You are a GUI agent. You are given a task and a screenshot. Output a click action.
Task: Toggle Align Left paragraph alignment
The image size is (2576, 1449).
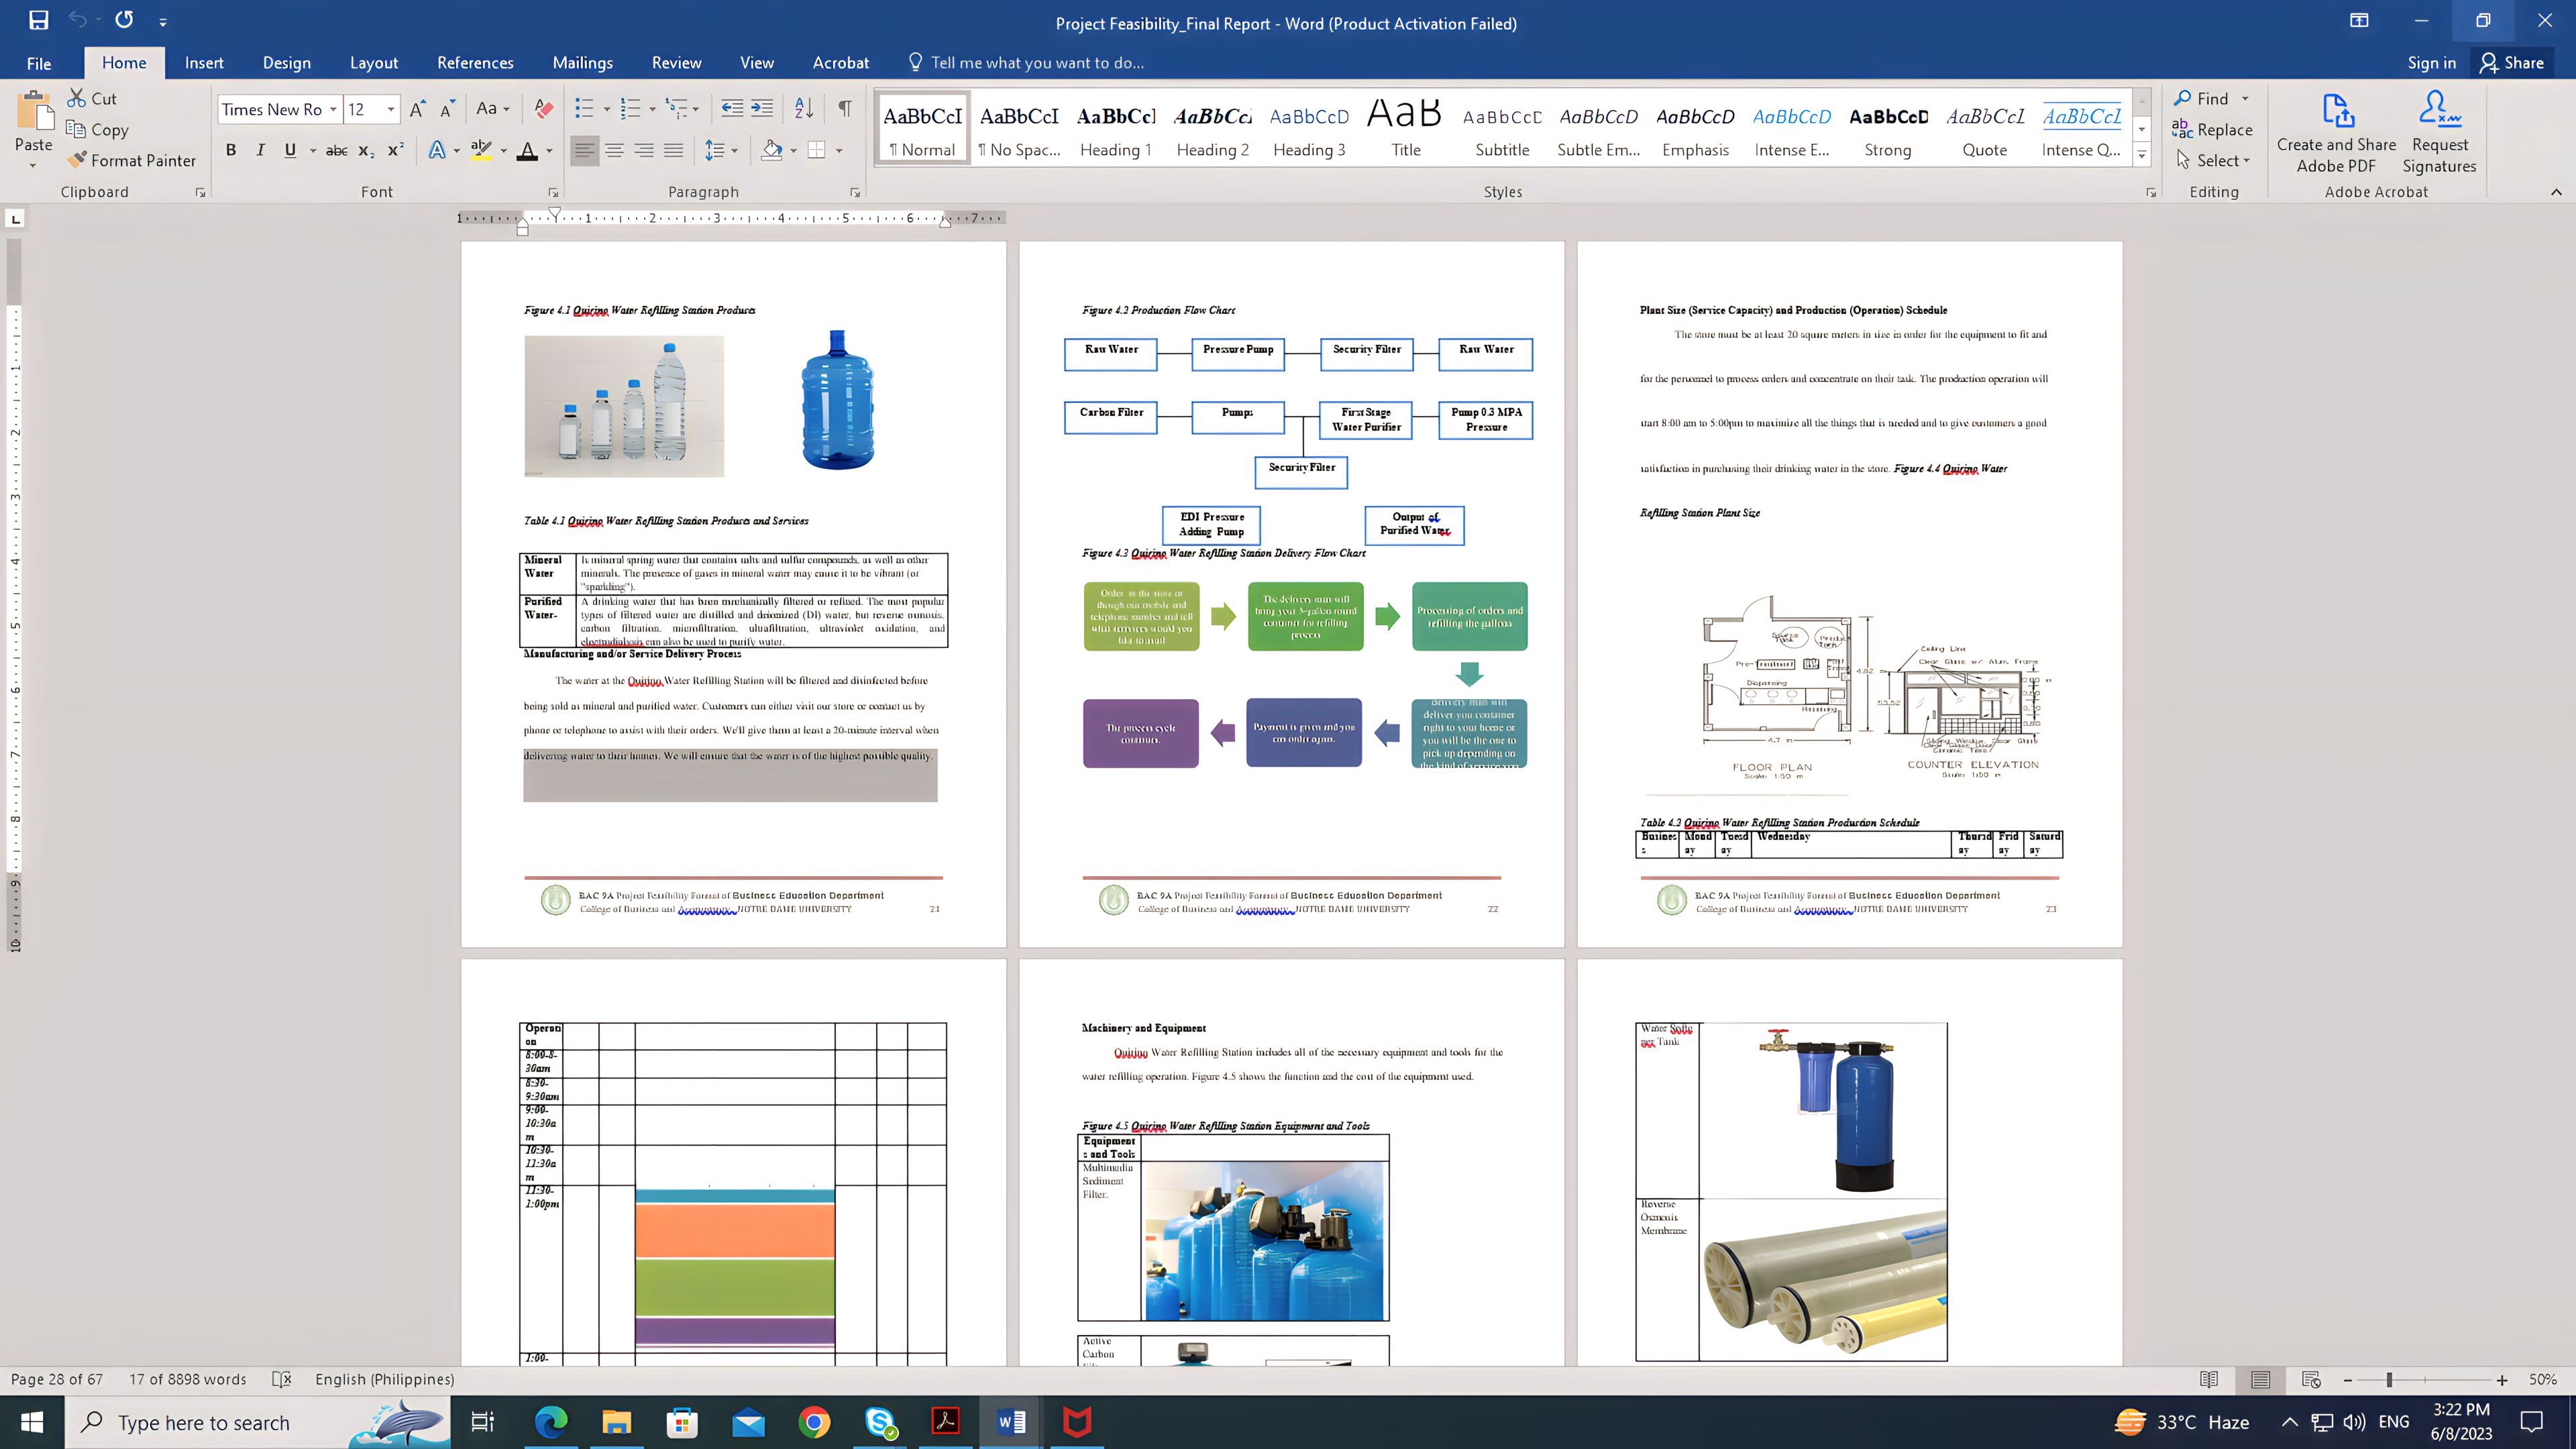point(584,150)
